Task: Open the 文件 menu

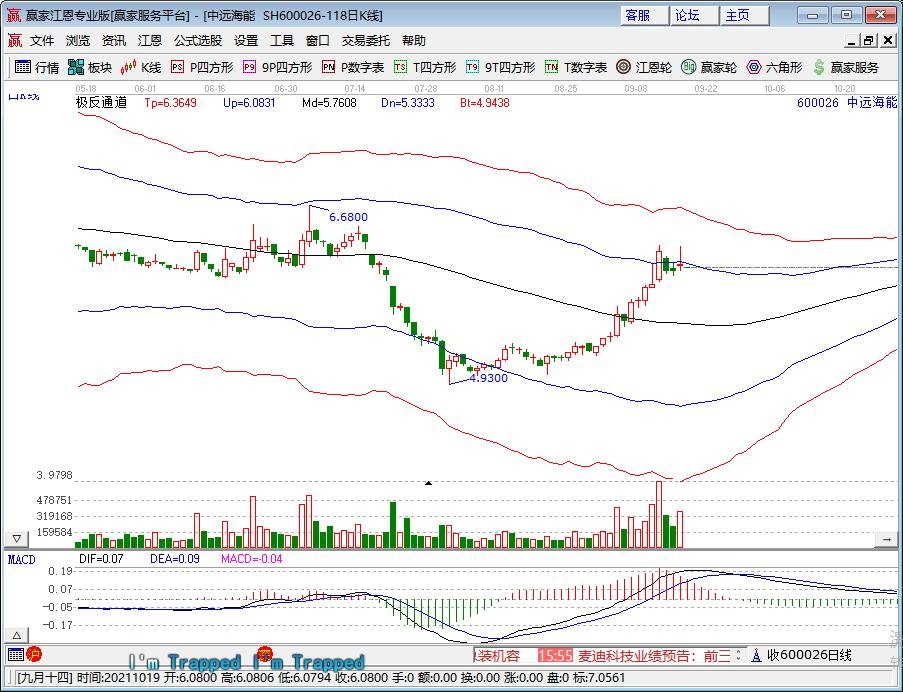Action: (41, 40)
